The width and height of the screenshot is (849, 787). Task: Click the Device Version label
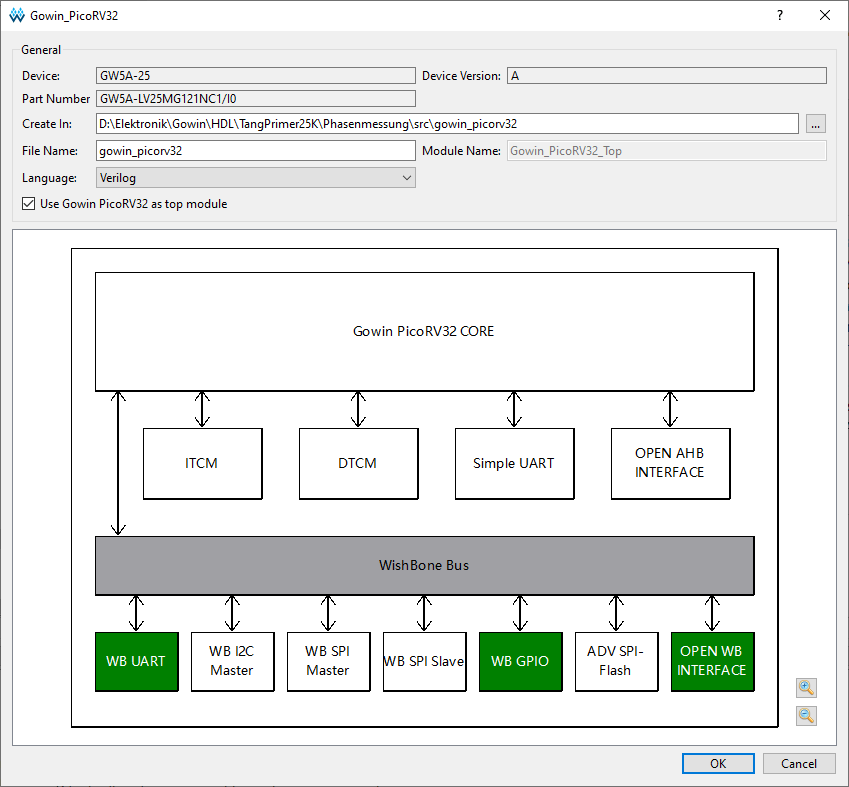(461, 76)
